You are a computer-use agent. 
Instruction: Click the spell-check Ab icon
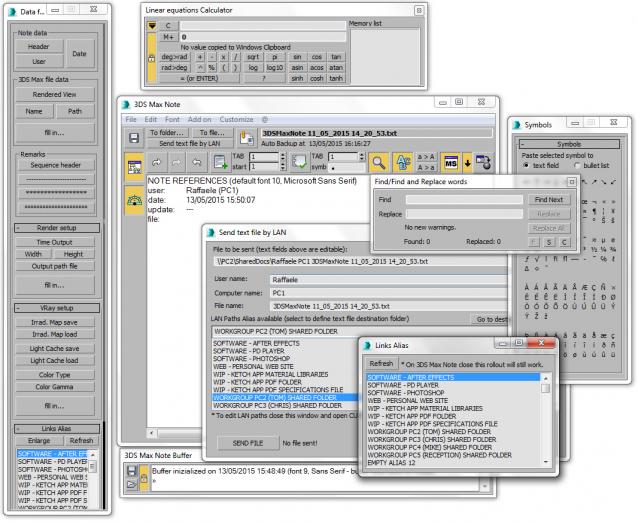(x=402, y=162)
